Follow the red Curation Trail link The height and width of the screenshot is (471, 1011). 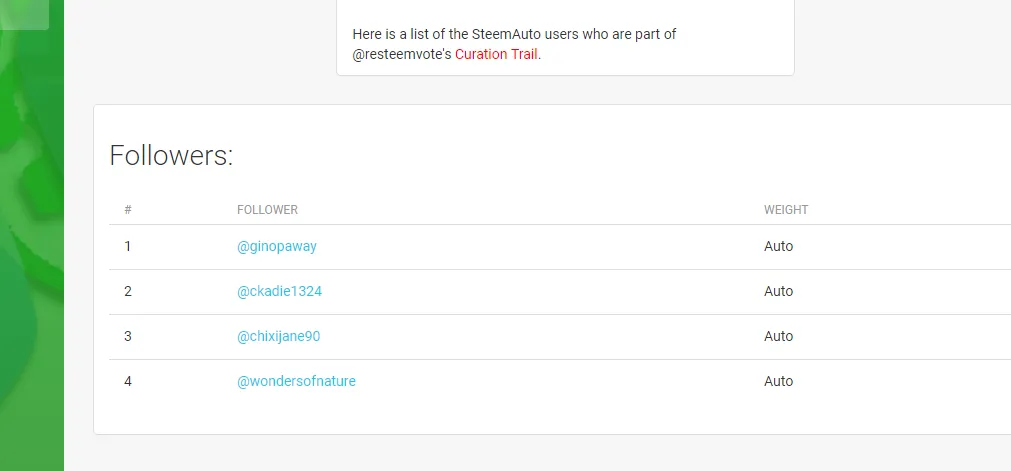pyautogui.click(x=497, y=54)
